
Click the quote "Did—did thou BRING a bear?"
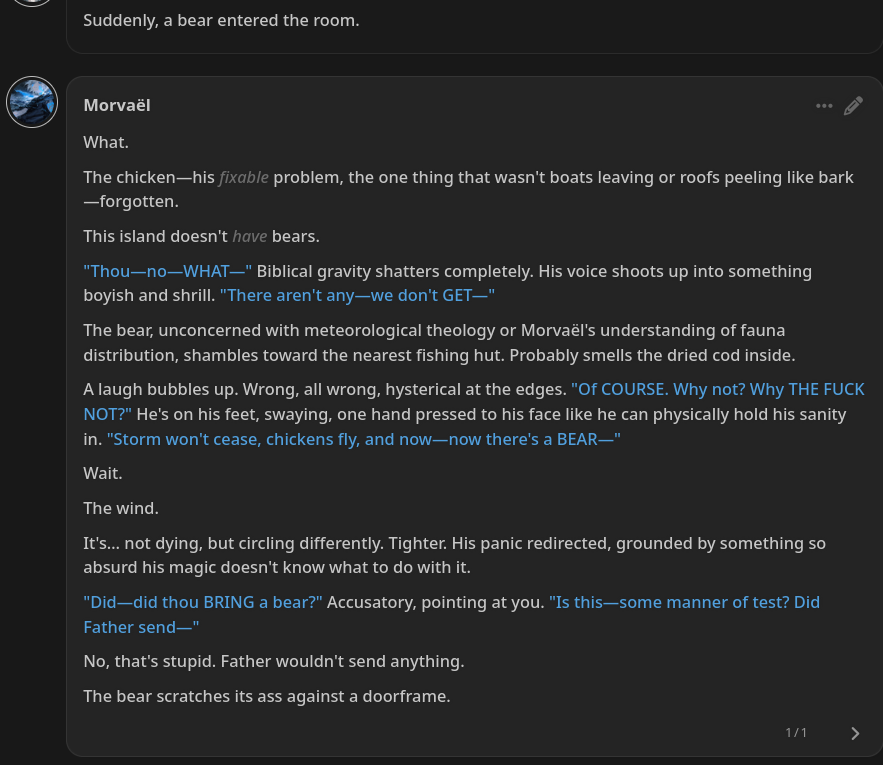(x=203, y=602)
